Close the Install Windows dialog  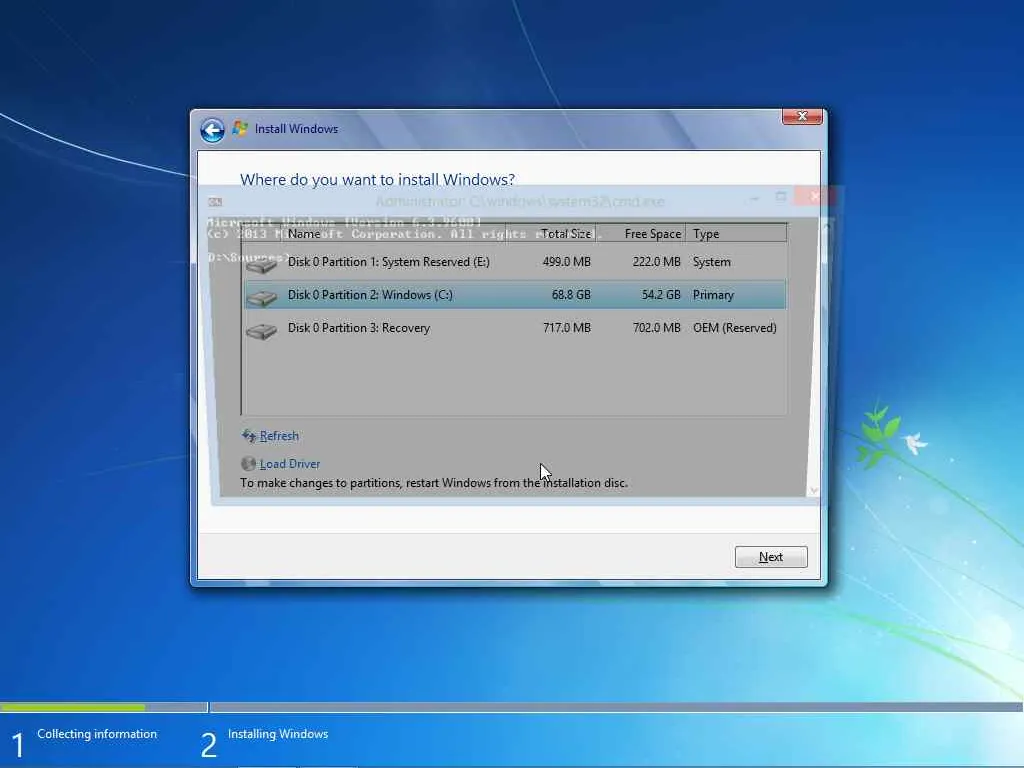[802, 116]
